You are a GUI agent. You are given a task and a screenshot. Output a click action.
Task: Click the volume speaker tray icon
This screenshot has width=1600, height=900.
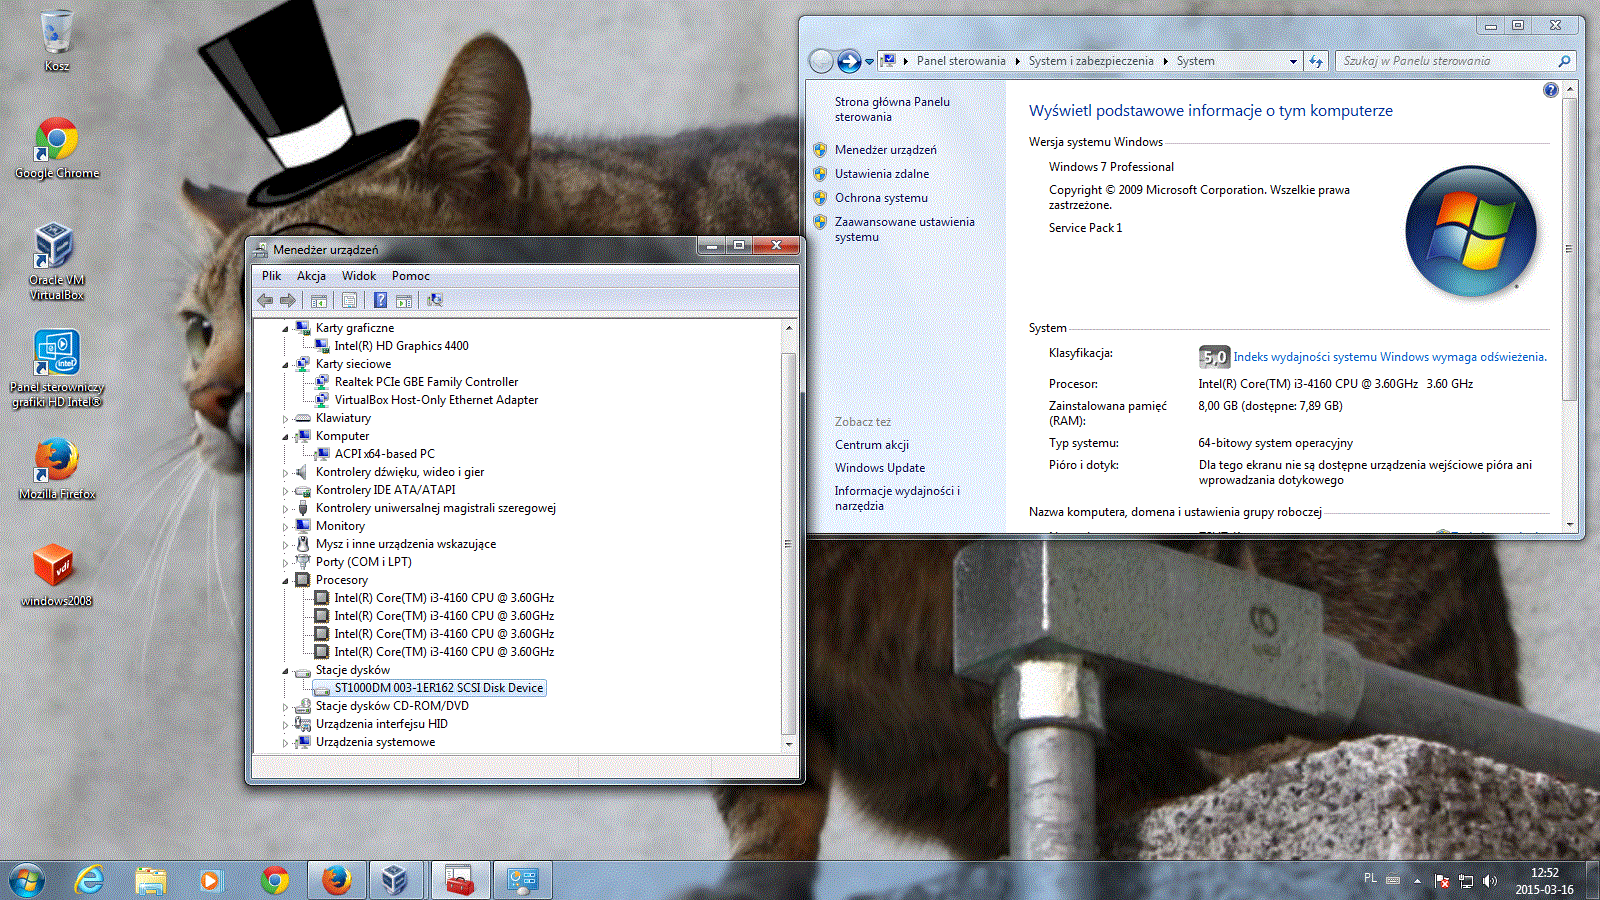tap(1490, 881)
